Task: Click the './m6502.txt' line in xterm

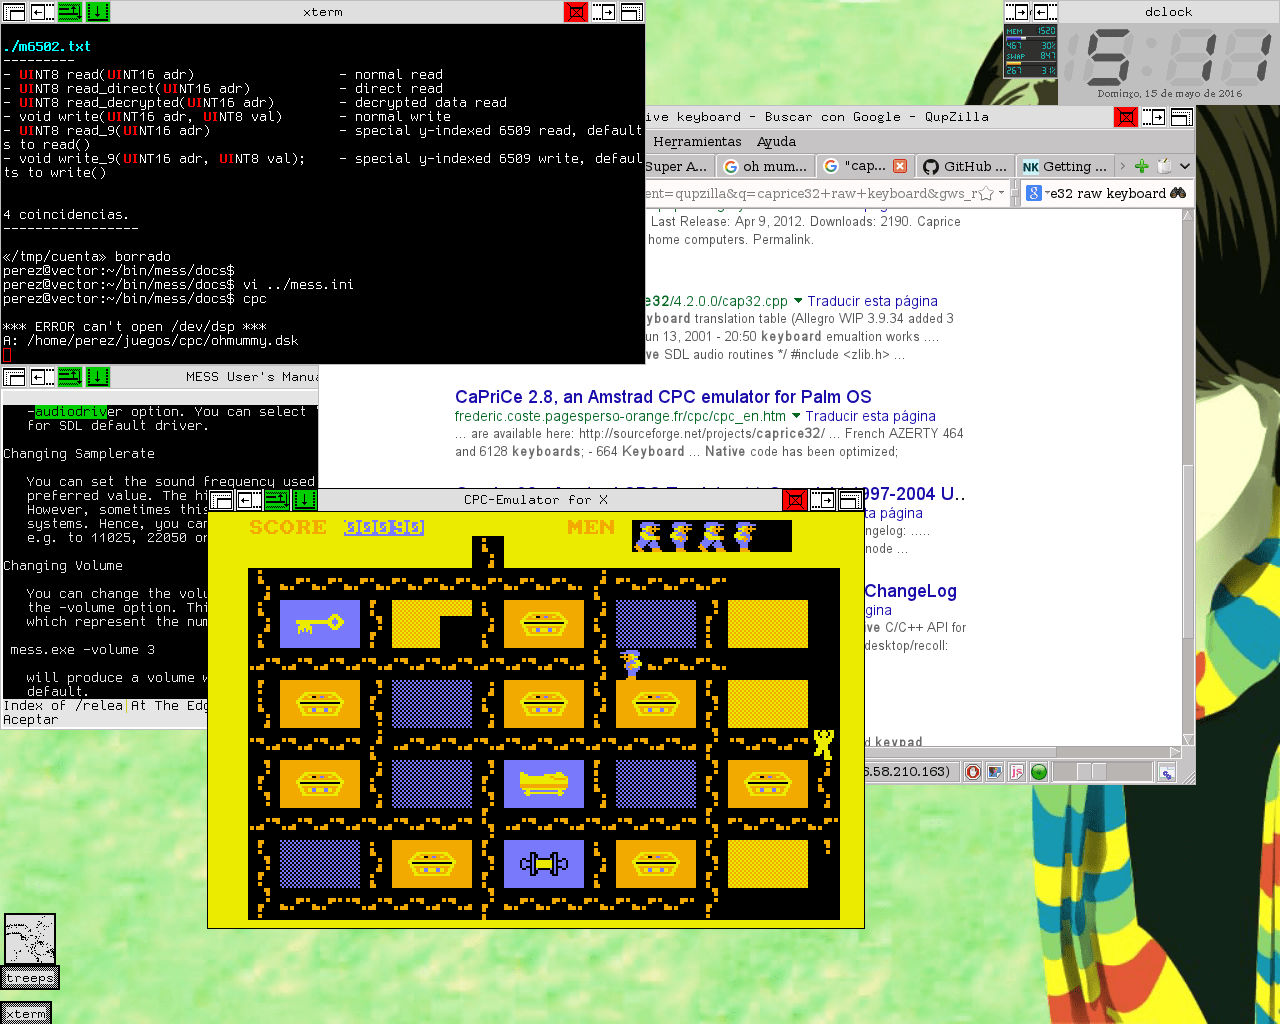Action: click(x=47, y=47)
